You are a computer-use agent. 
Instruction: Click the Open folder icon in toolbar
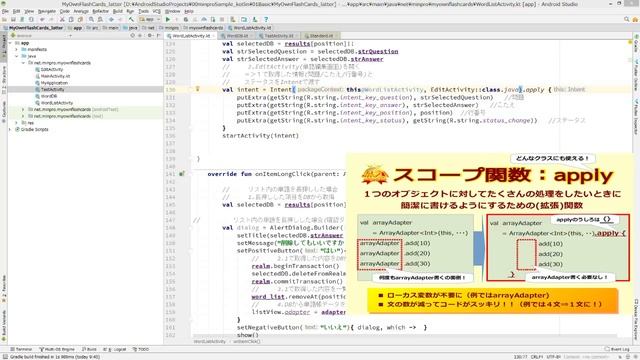[4, 19]
